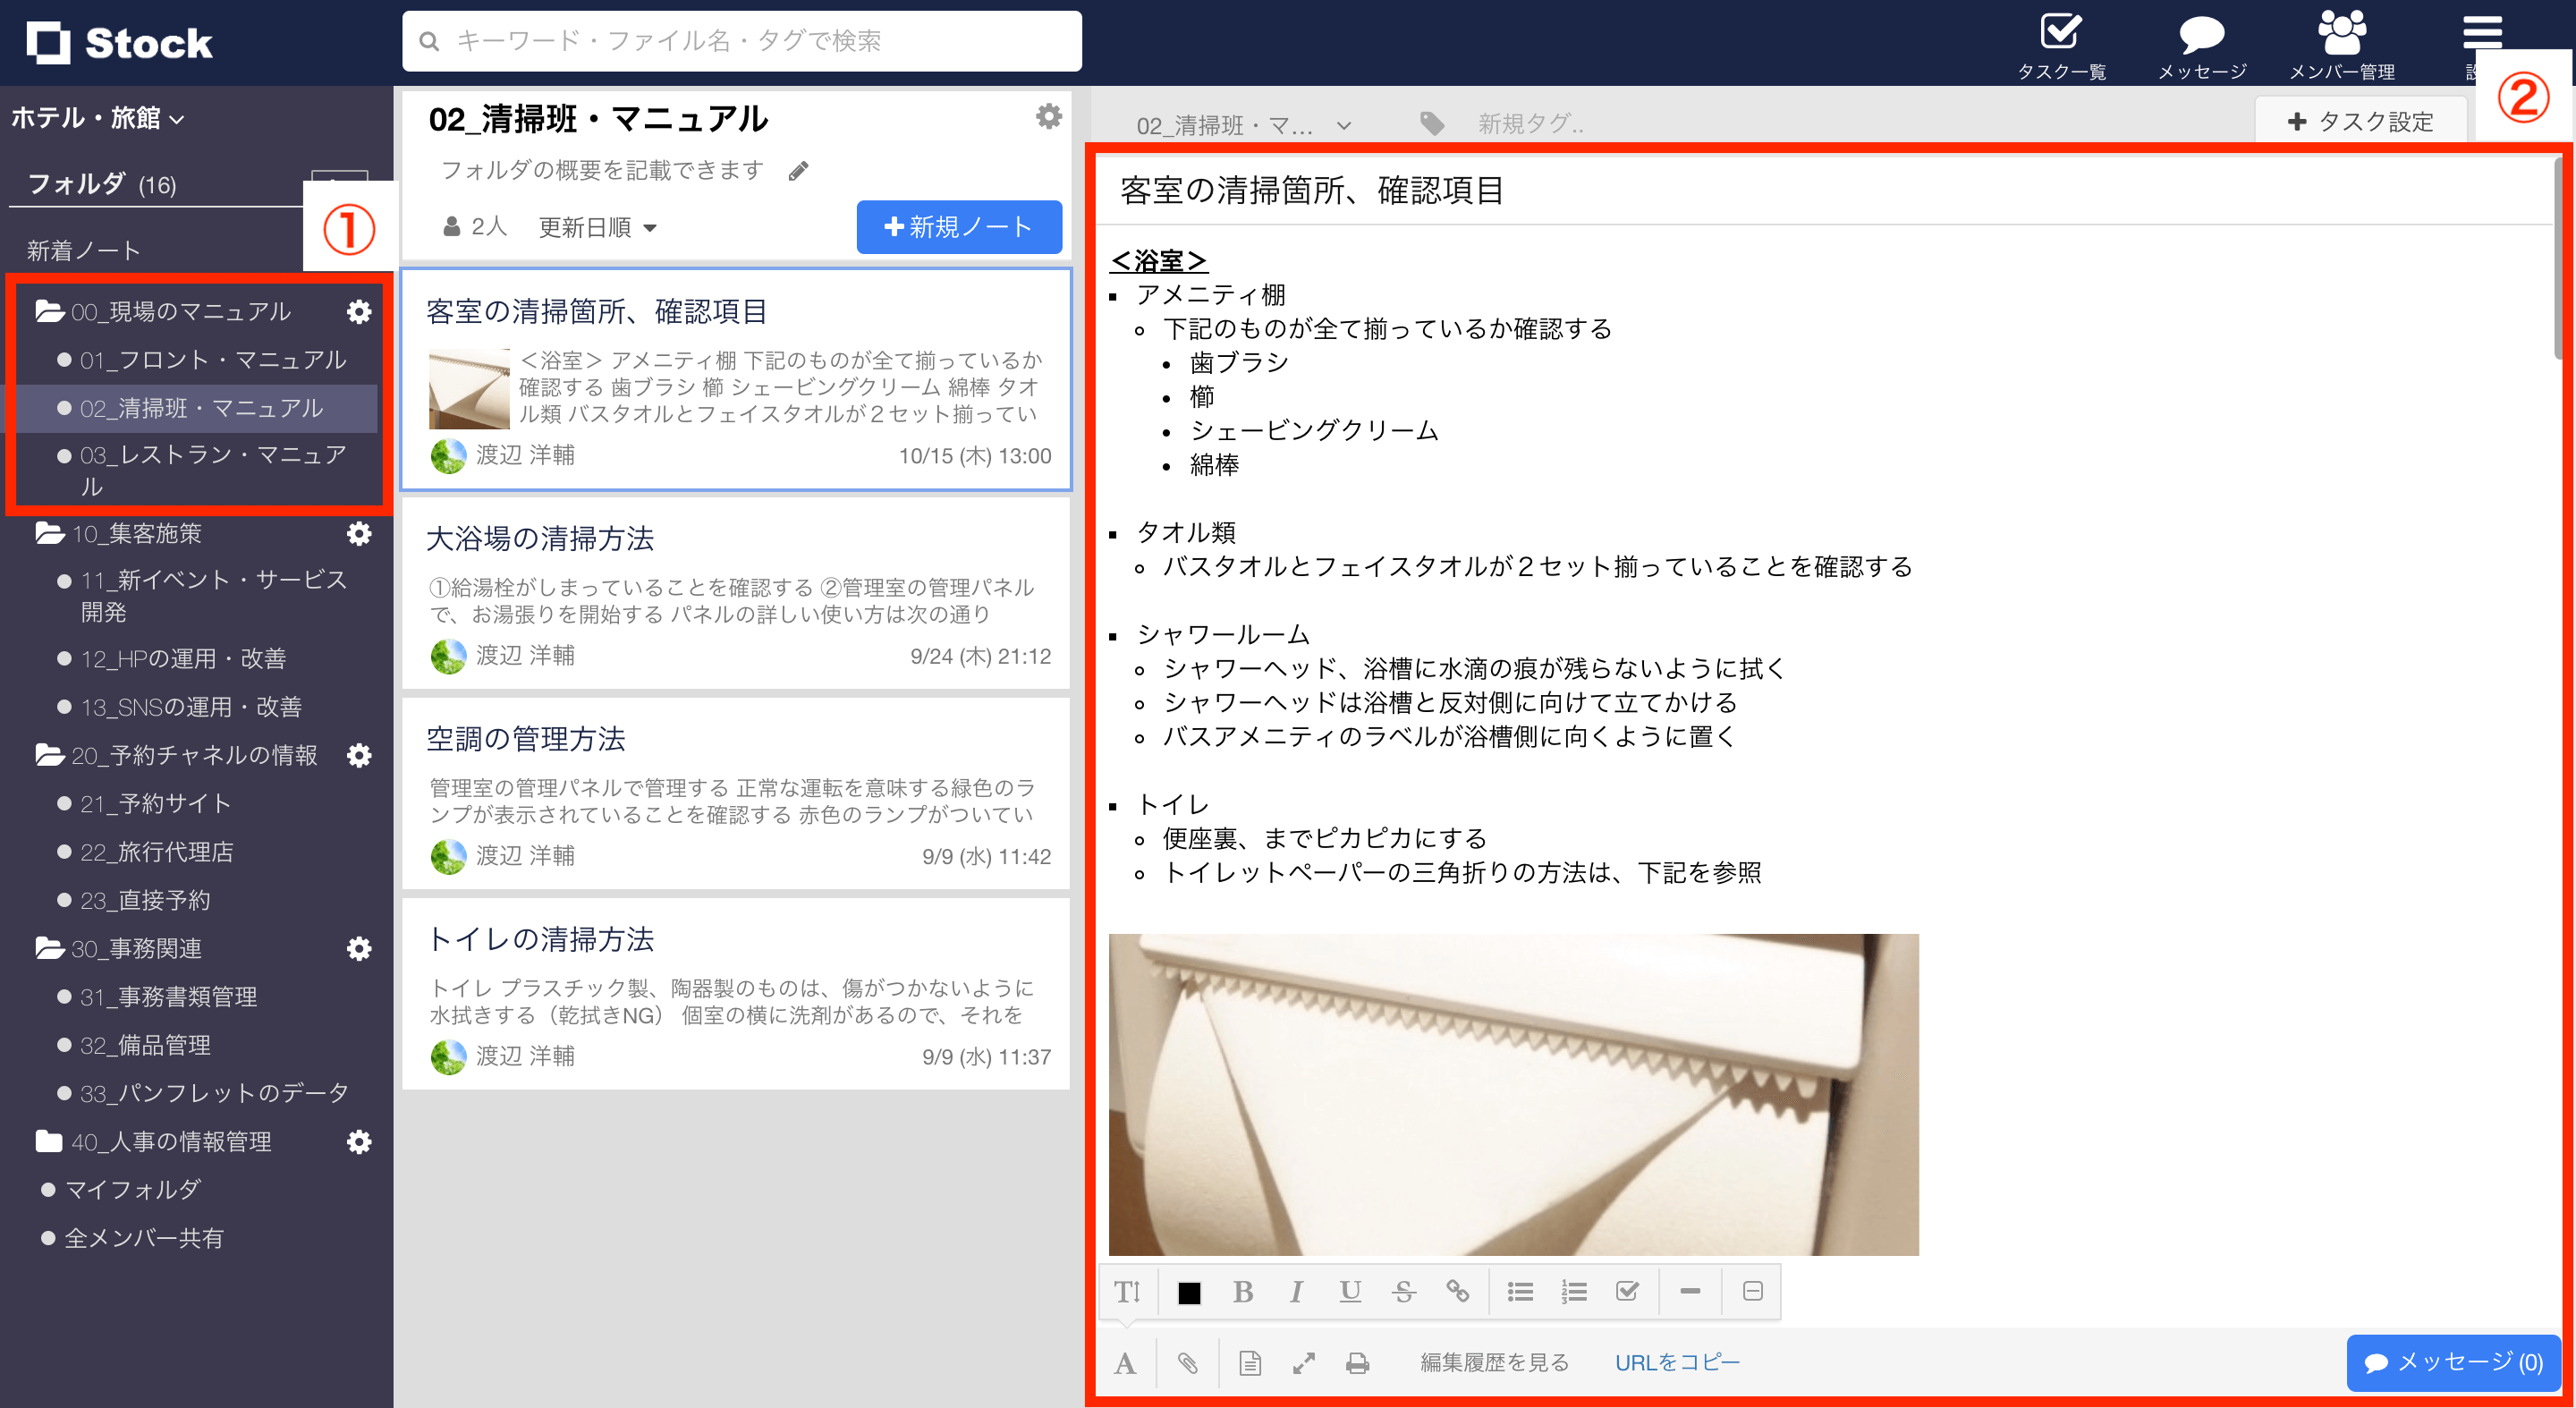Click the gear for 10_集客施策 folder
This screenshot has width=2576, height=1408.
[359, 534]
